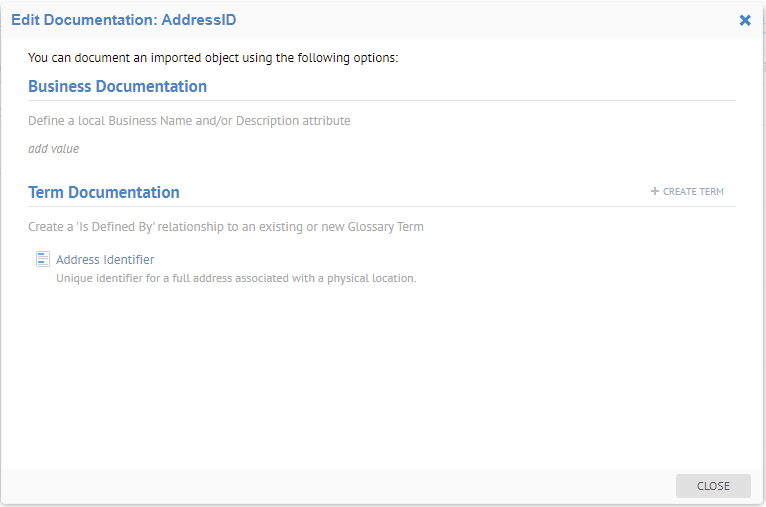Click empty white space below the term description
The image size is (766, 507).
[381, 380]
